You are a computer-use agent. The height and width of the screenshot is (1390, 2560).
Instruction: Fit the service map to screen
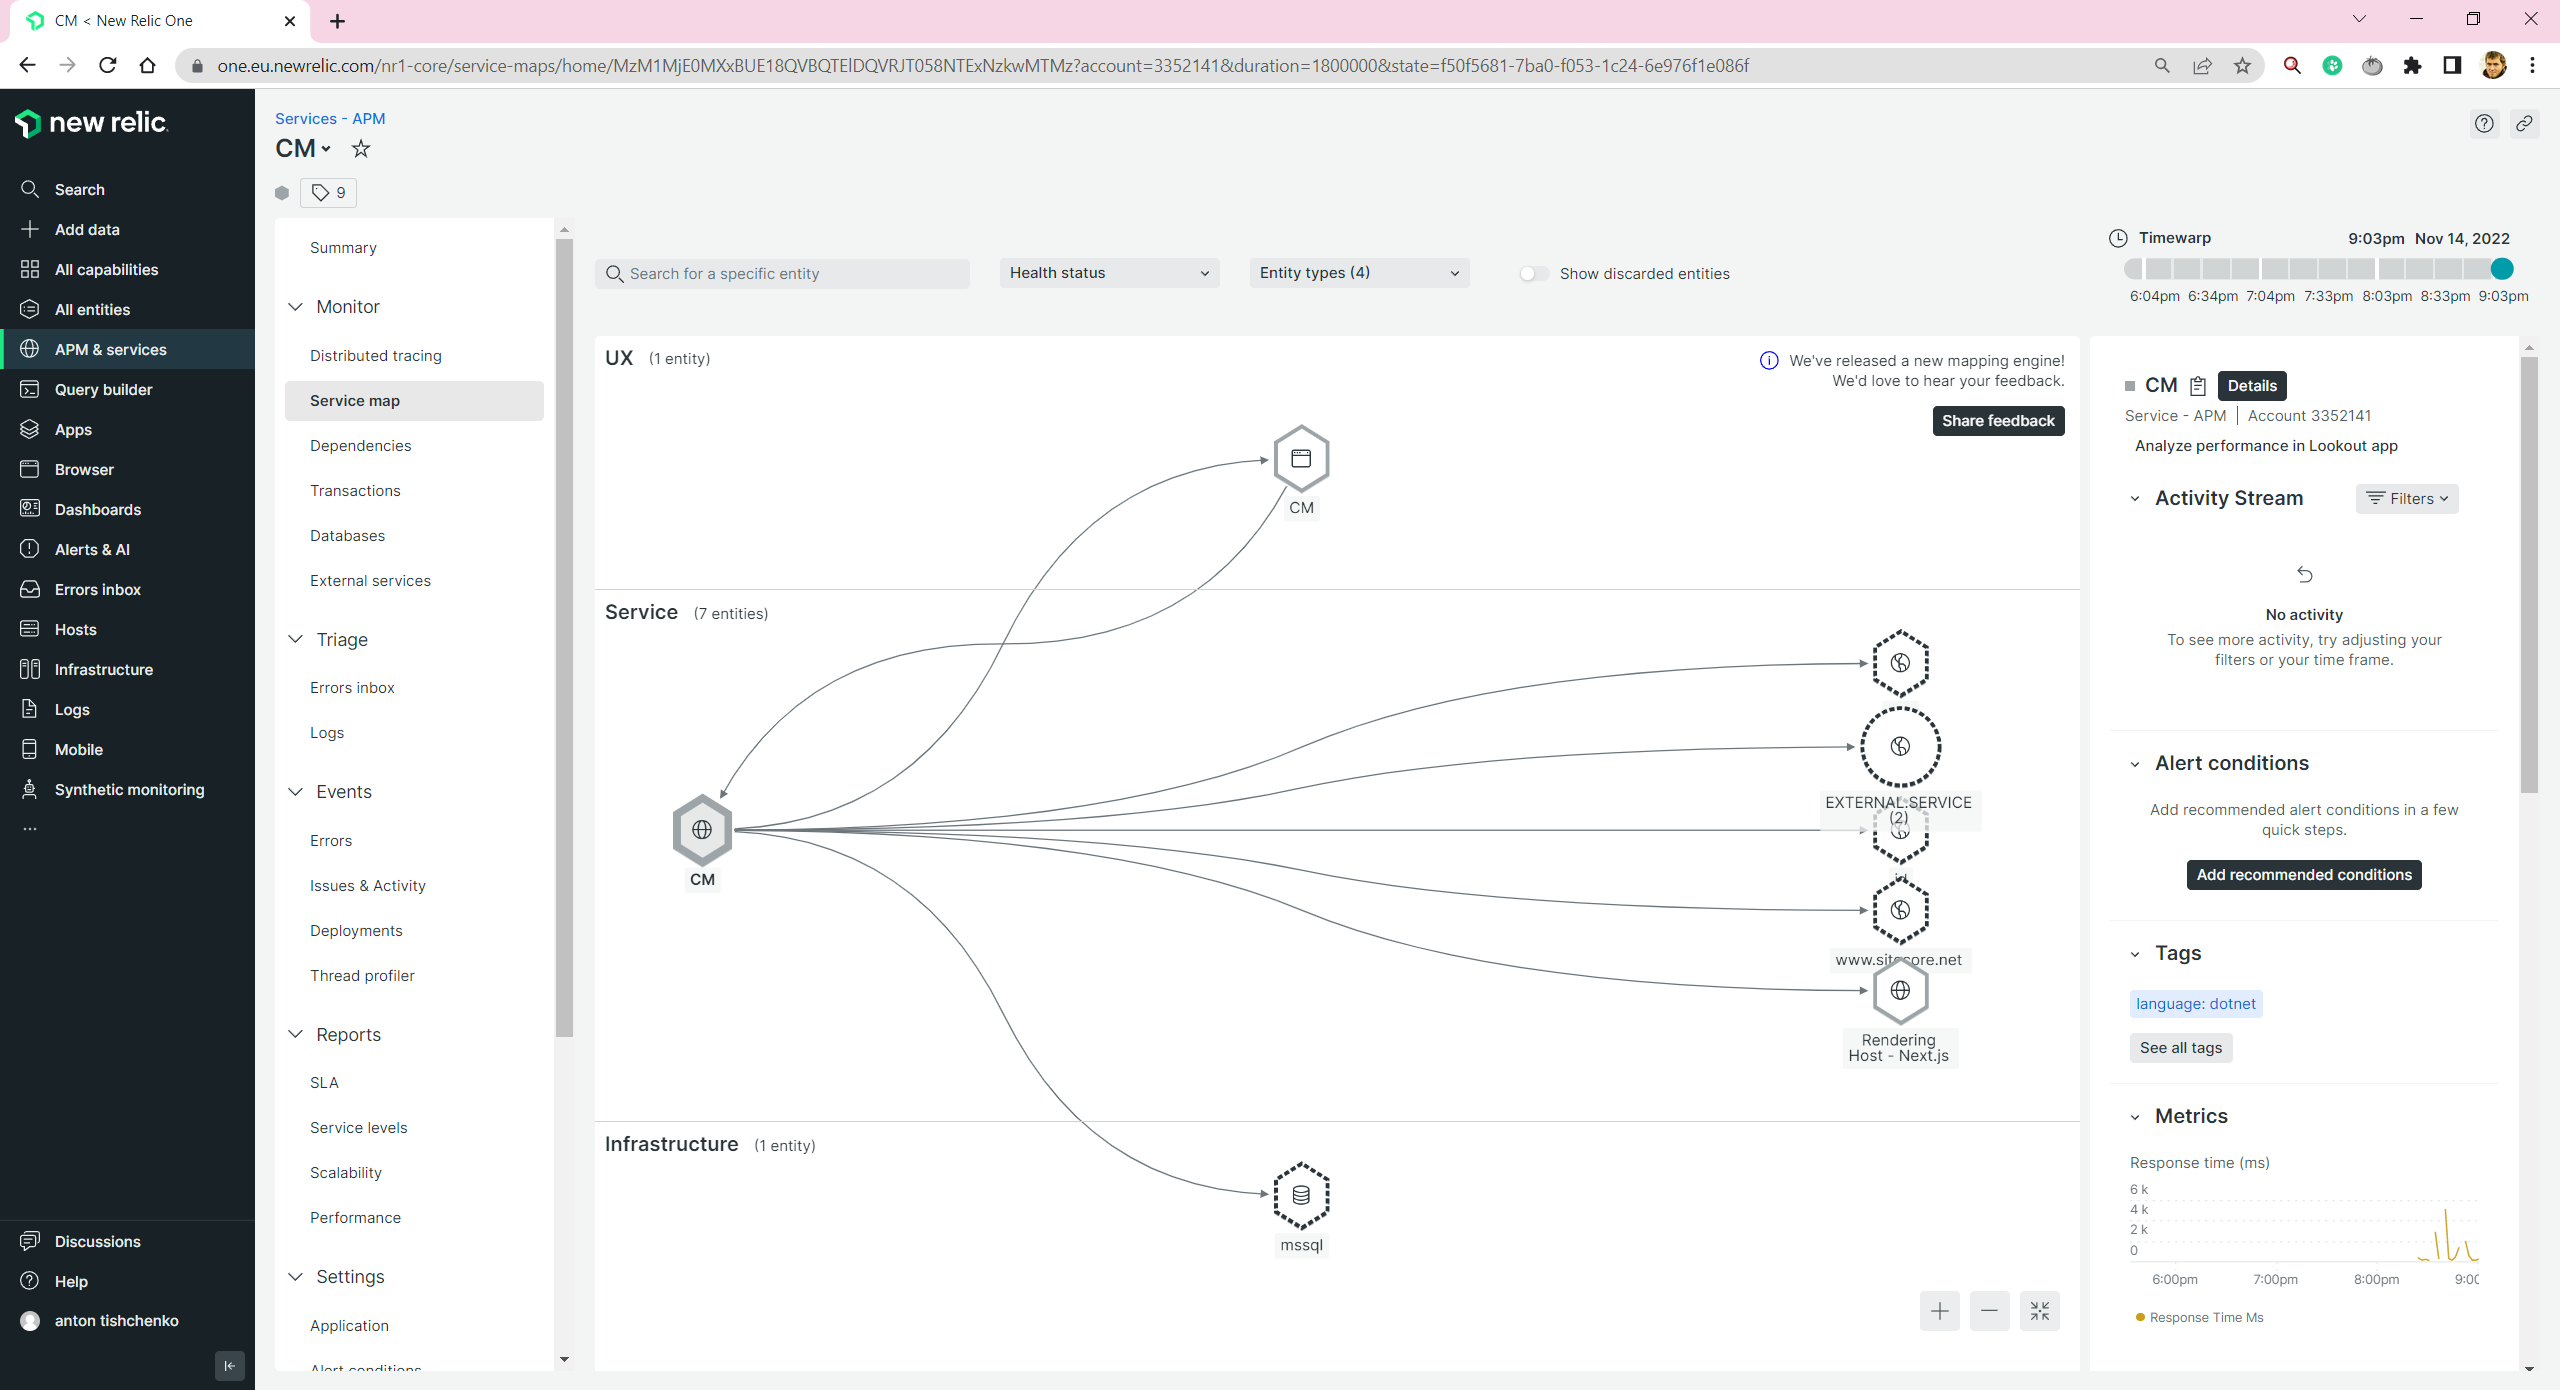pos(2039,1310)
